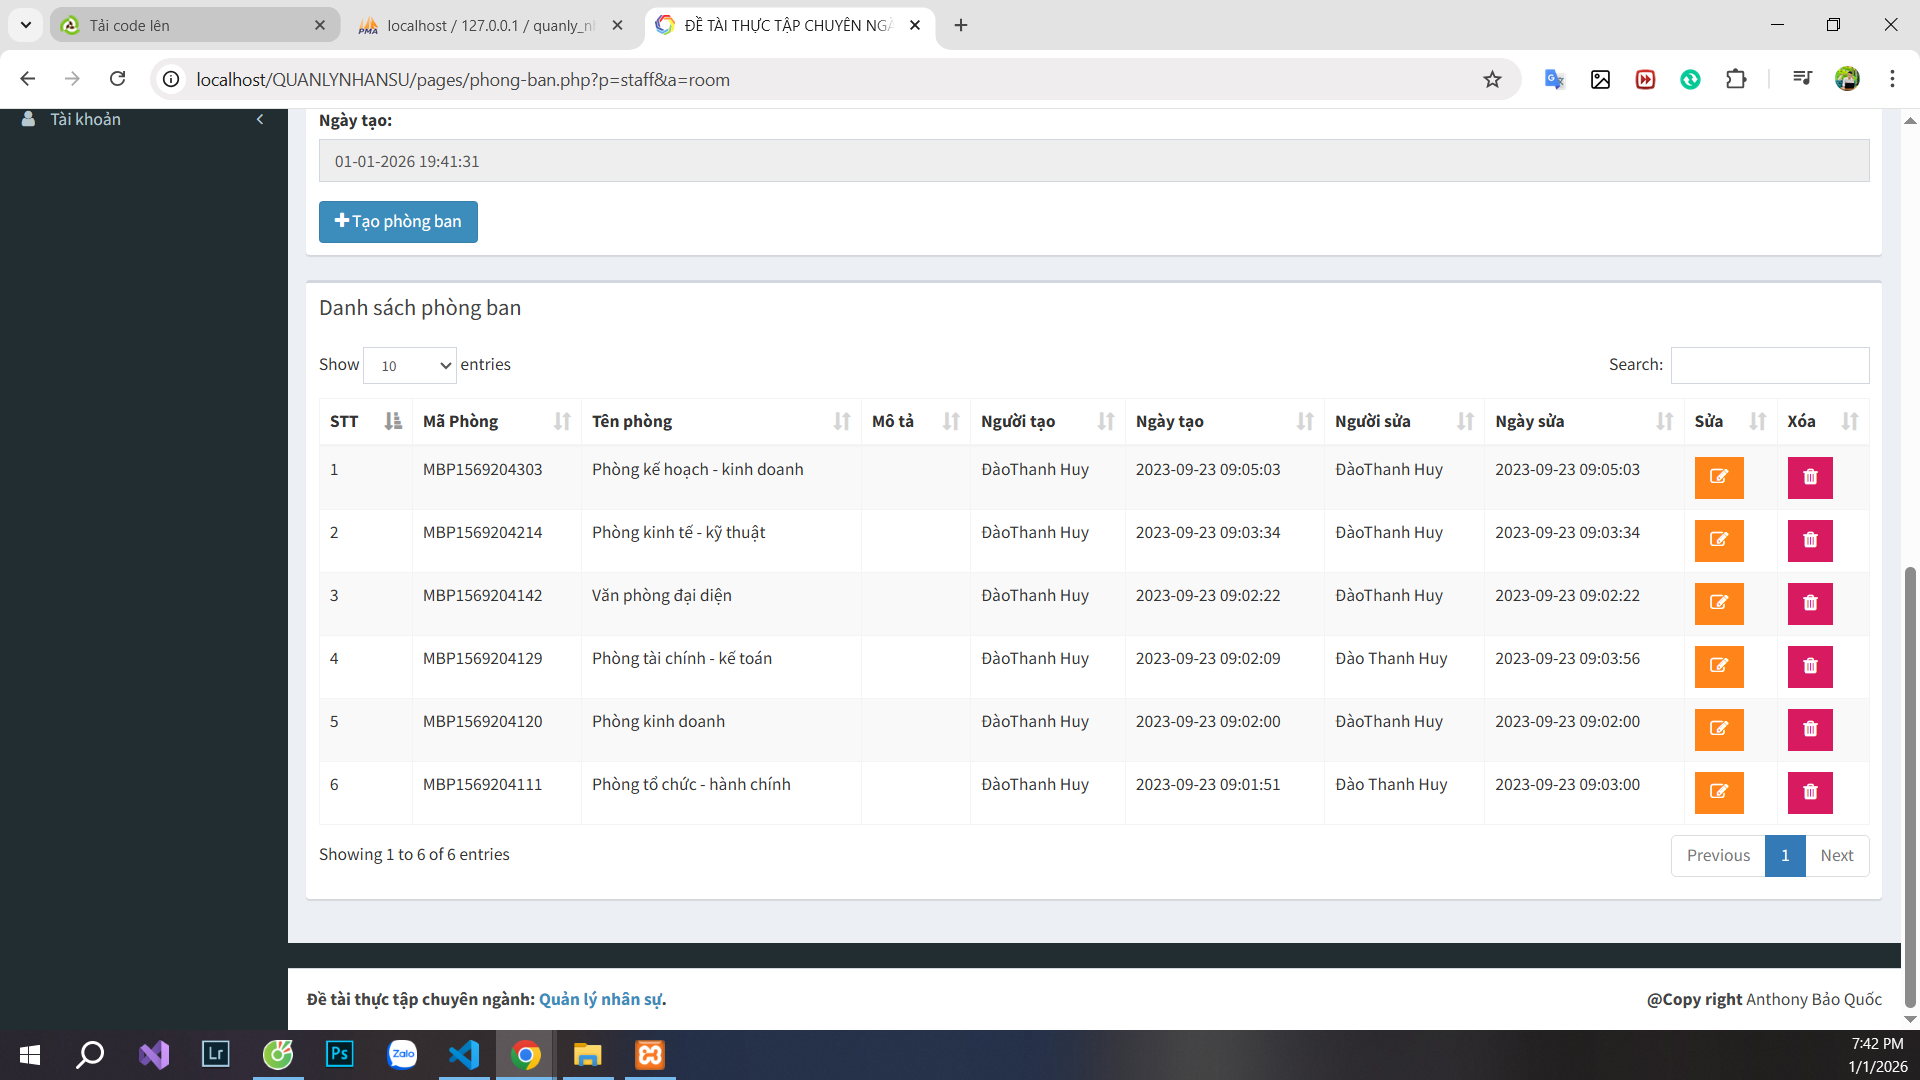Open XAMPP from the Windows taskbar
Image resolution: width=1920 pixels, height=1080 pixels.
(650, 1054)
